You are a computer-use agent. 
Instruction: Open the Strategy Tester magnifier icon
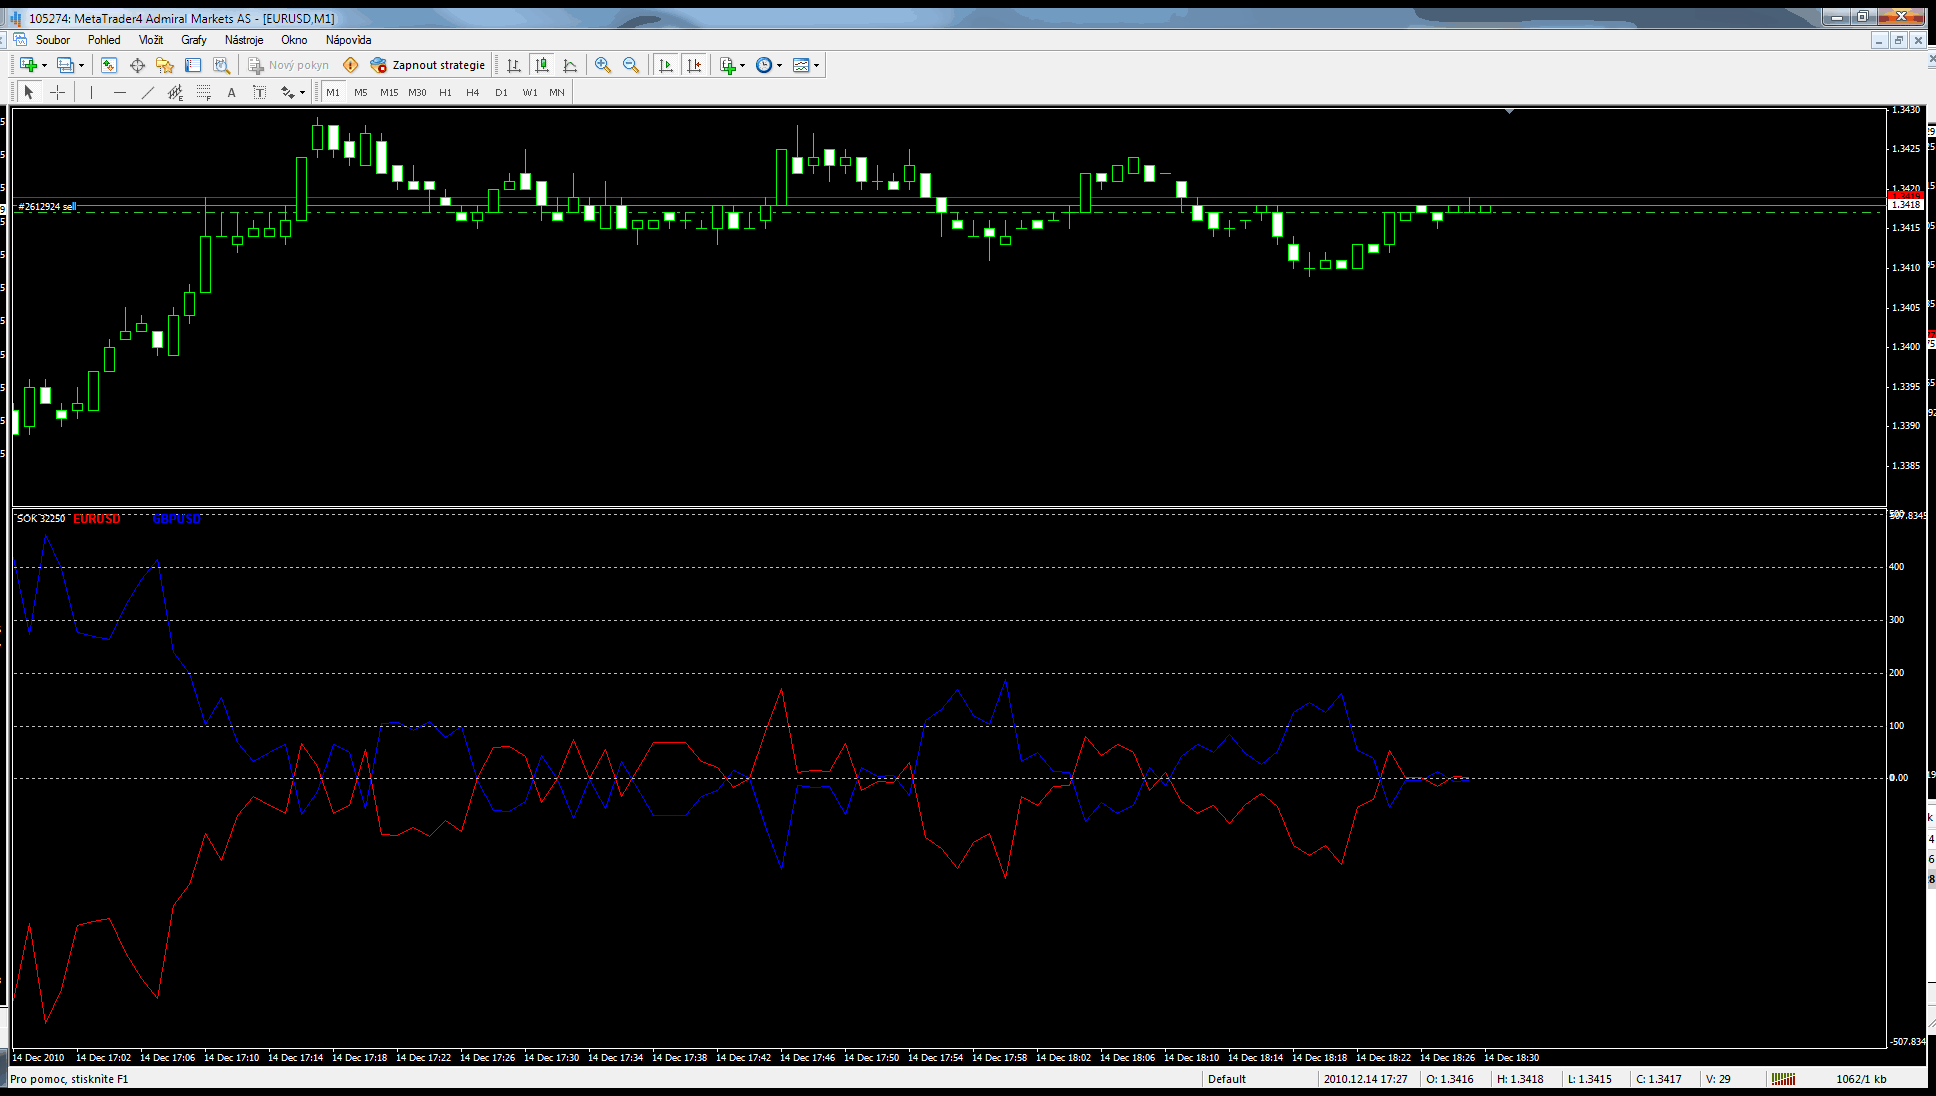221,65
